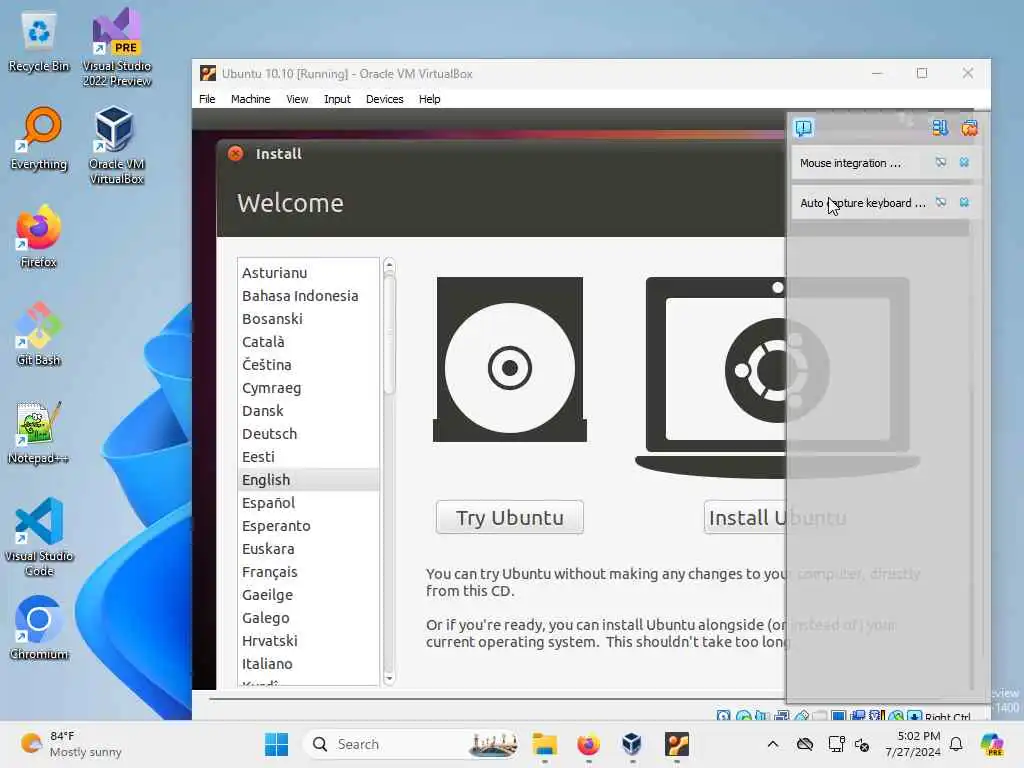Image resolution: width=1024 pixels, height=768 pixels.
Task: Open Oracle VM VirtualBox desktop shortcut
Action: (117, 145)
